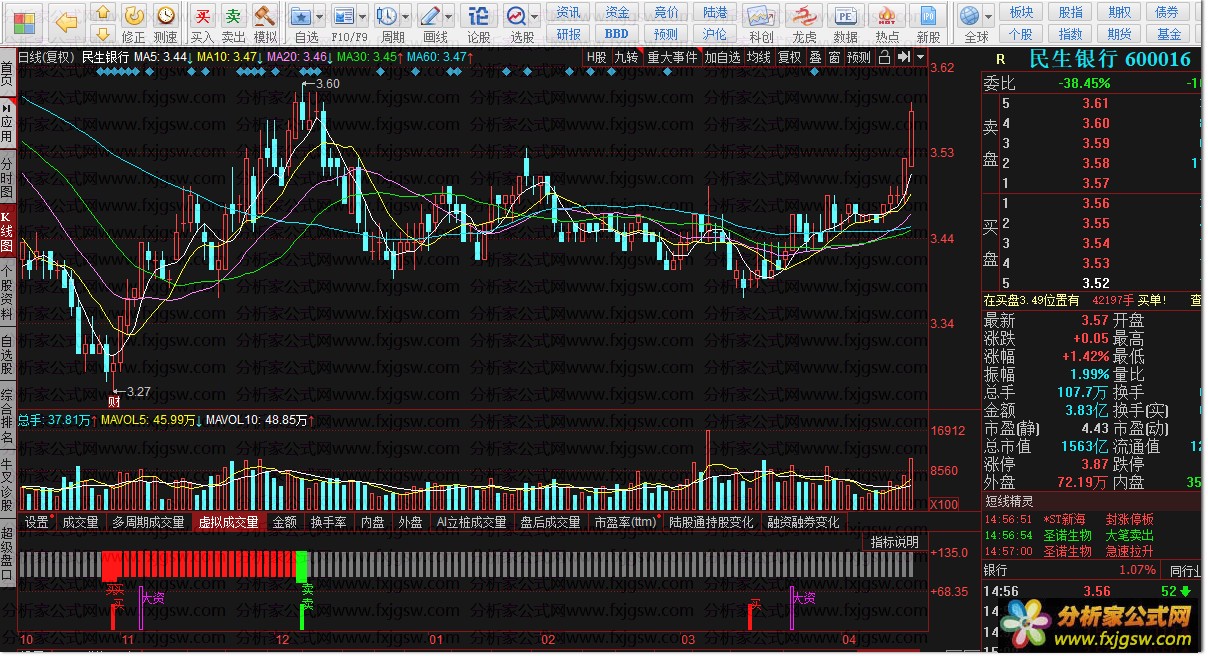
Task: Select the 画线 drawing pencil tool
Action: [x=430, y=17]
